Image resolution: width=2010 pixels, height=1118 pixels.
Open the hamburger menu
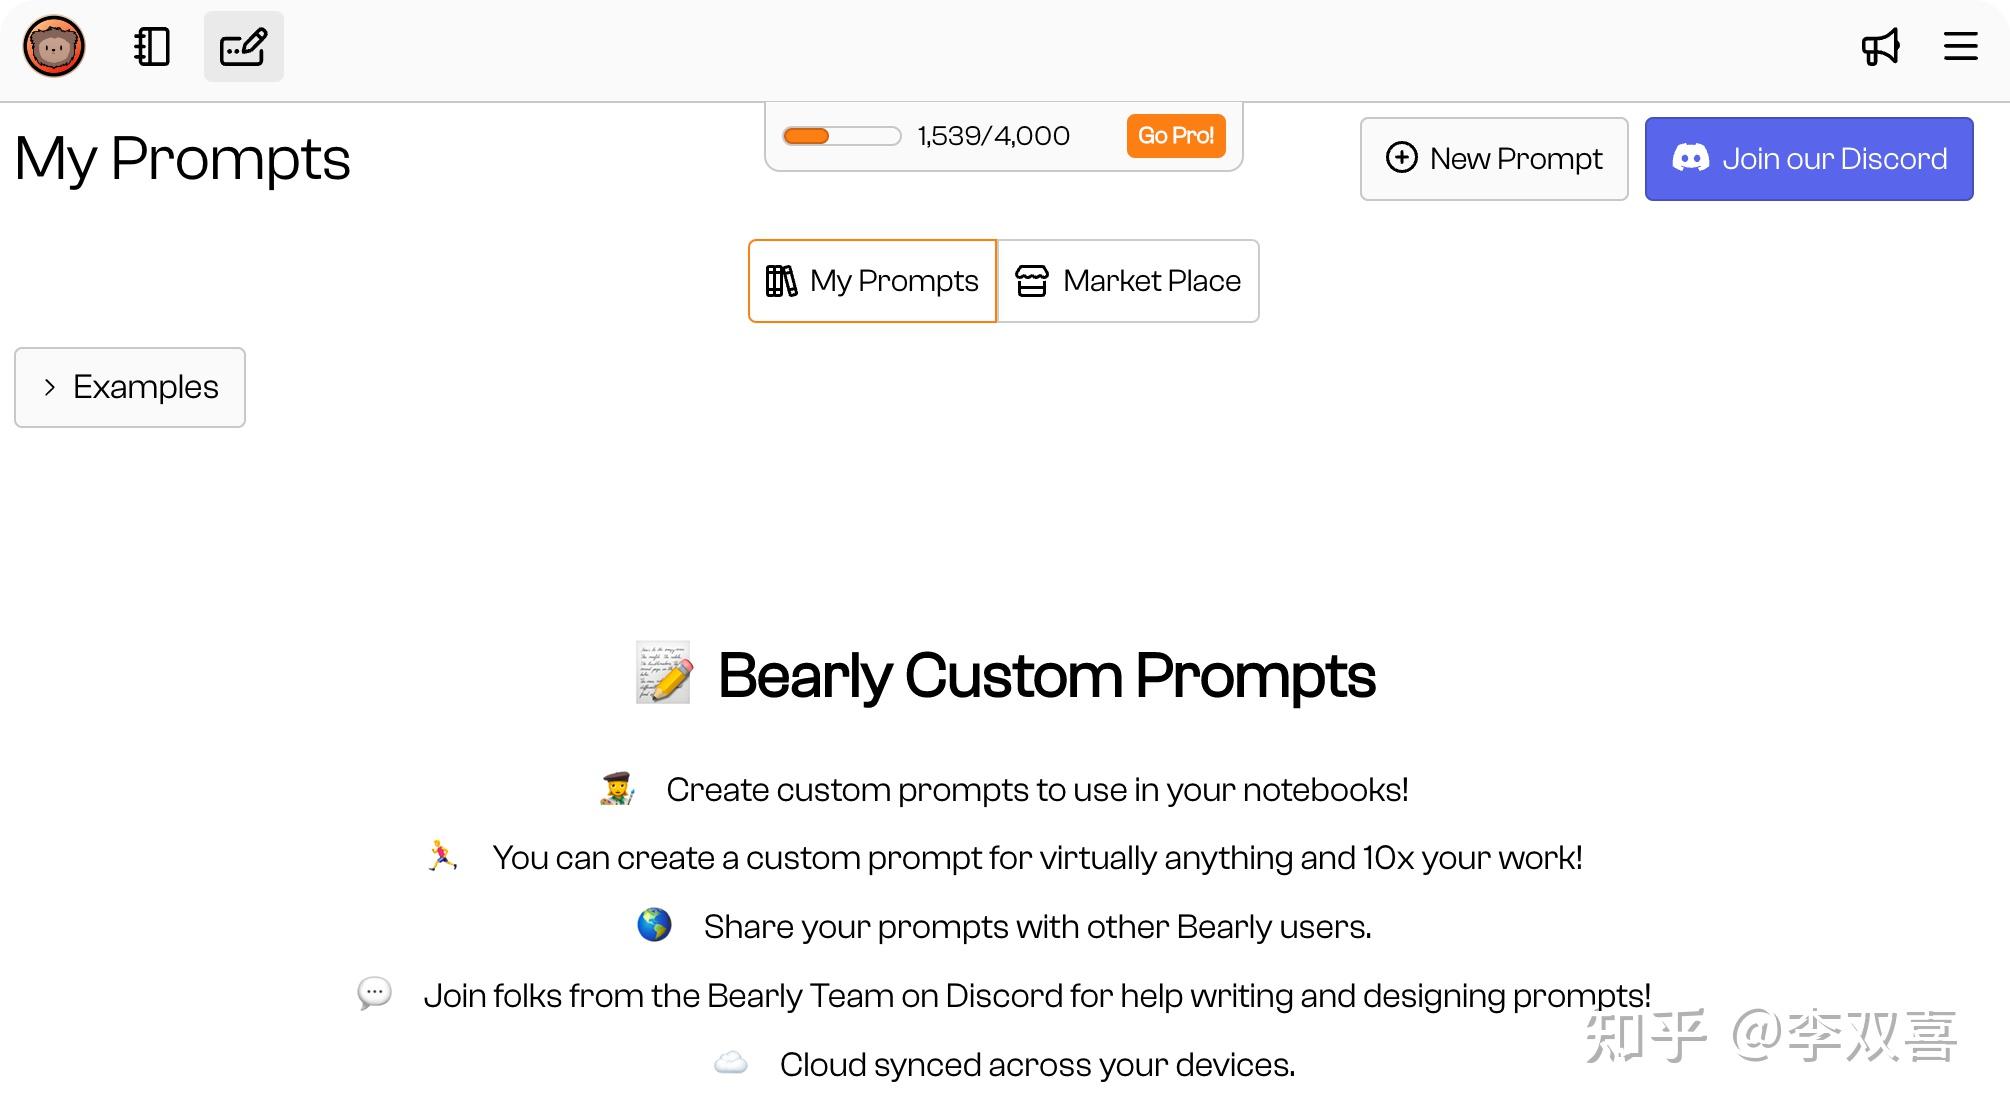point(1960,47)
